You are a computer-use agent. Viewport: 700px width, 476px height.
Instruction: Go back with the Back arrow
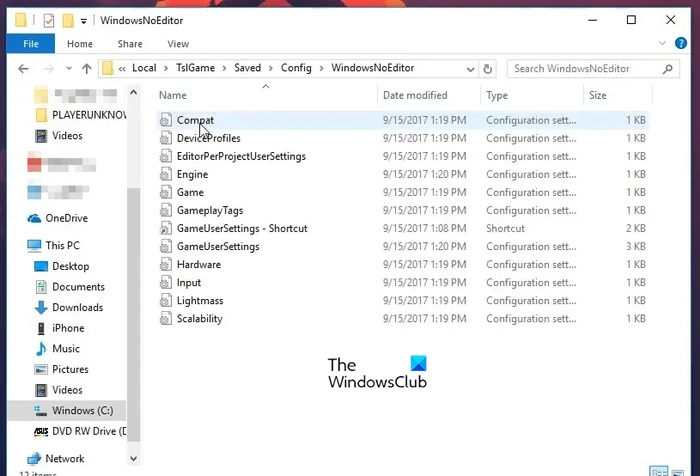(23, 69)
